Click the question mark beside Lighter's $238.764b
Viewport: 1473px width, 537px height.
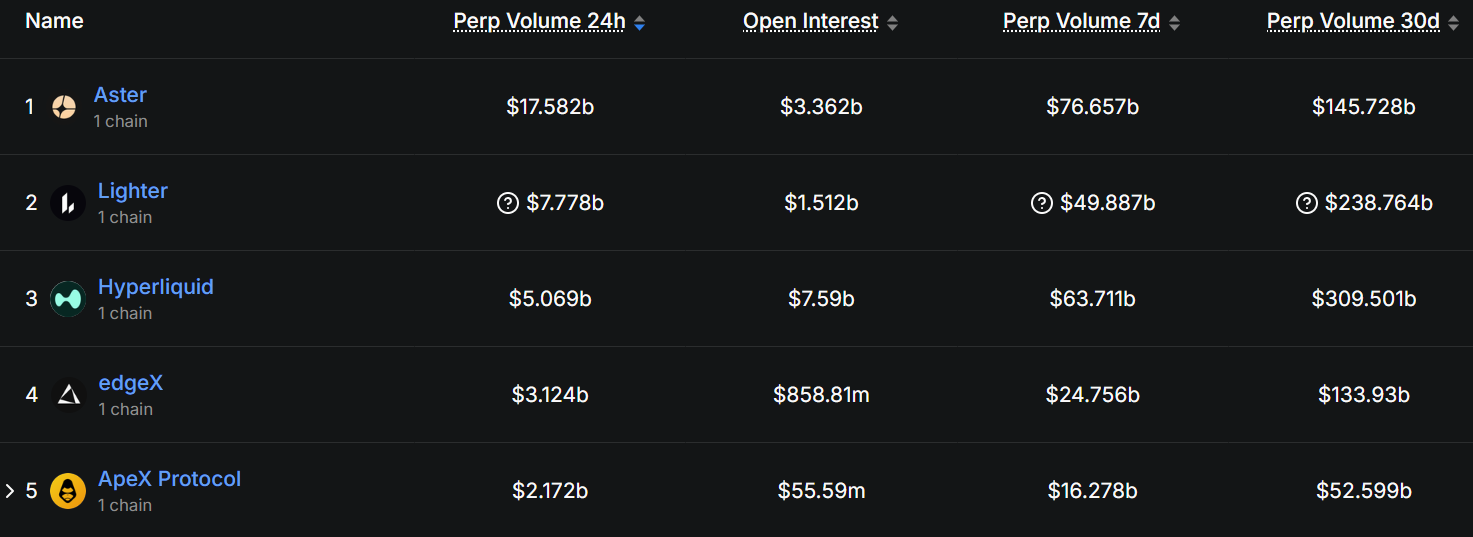1307,203
